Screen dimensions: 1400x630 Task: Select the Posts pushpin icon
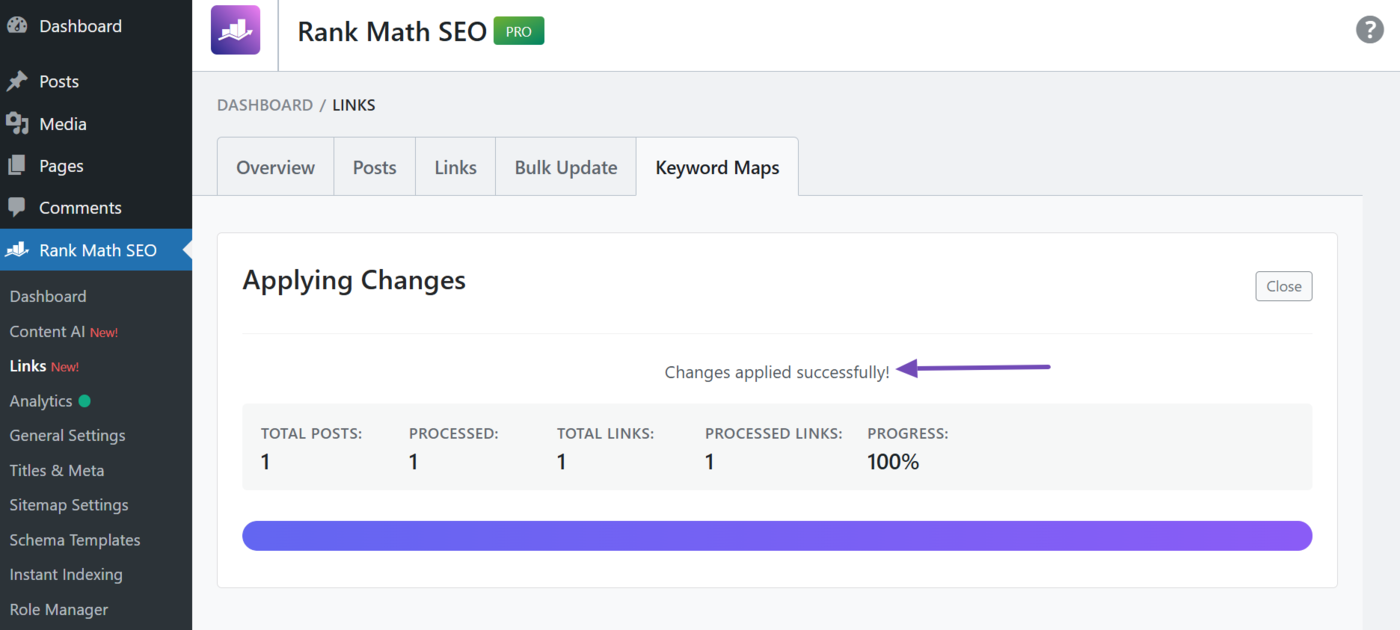coord(17,80)
